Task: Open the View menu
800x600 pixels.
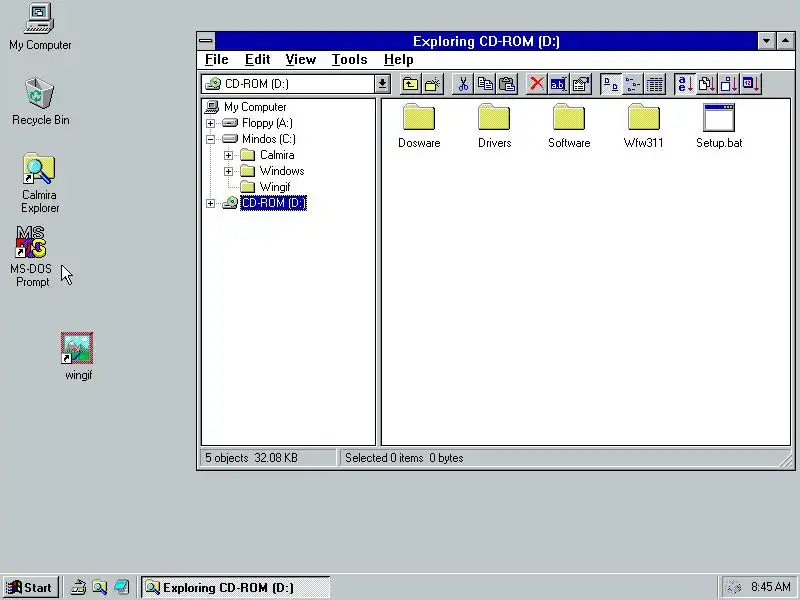Action: (301, 60)
